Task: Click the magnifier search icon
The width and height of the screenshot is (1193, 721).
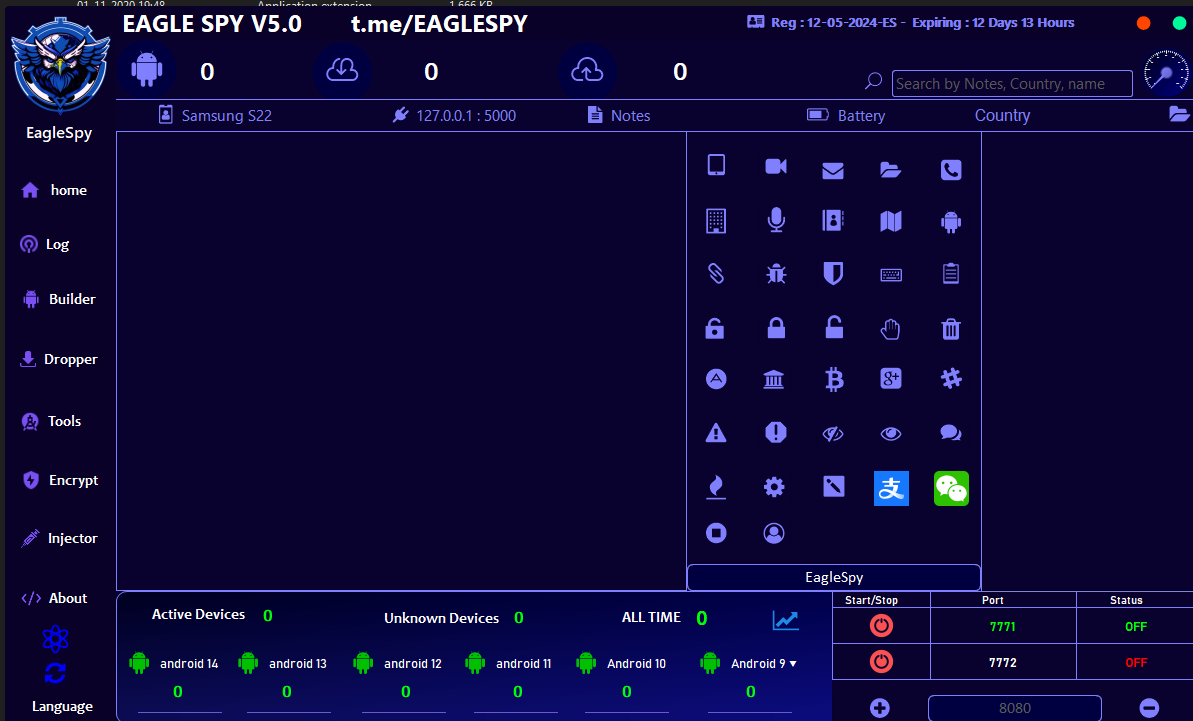Action: point(873,81)
